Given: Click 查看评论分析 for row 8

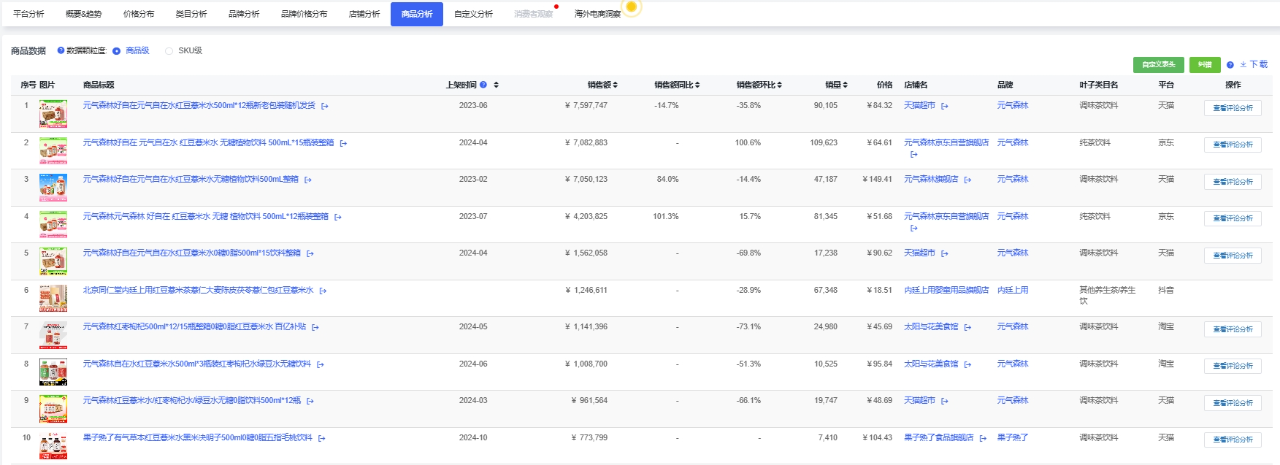Looking at the screenshot, I should point(1232,366).
